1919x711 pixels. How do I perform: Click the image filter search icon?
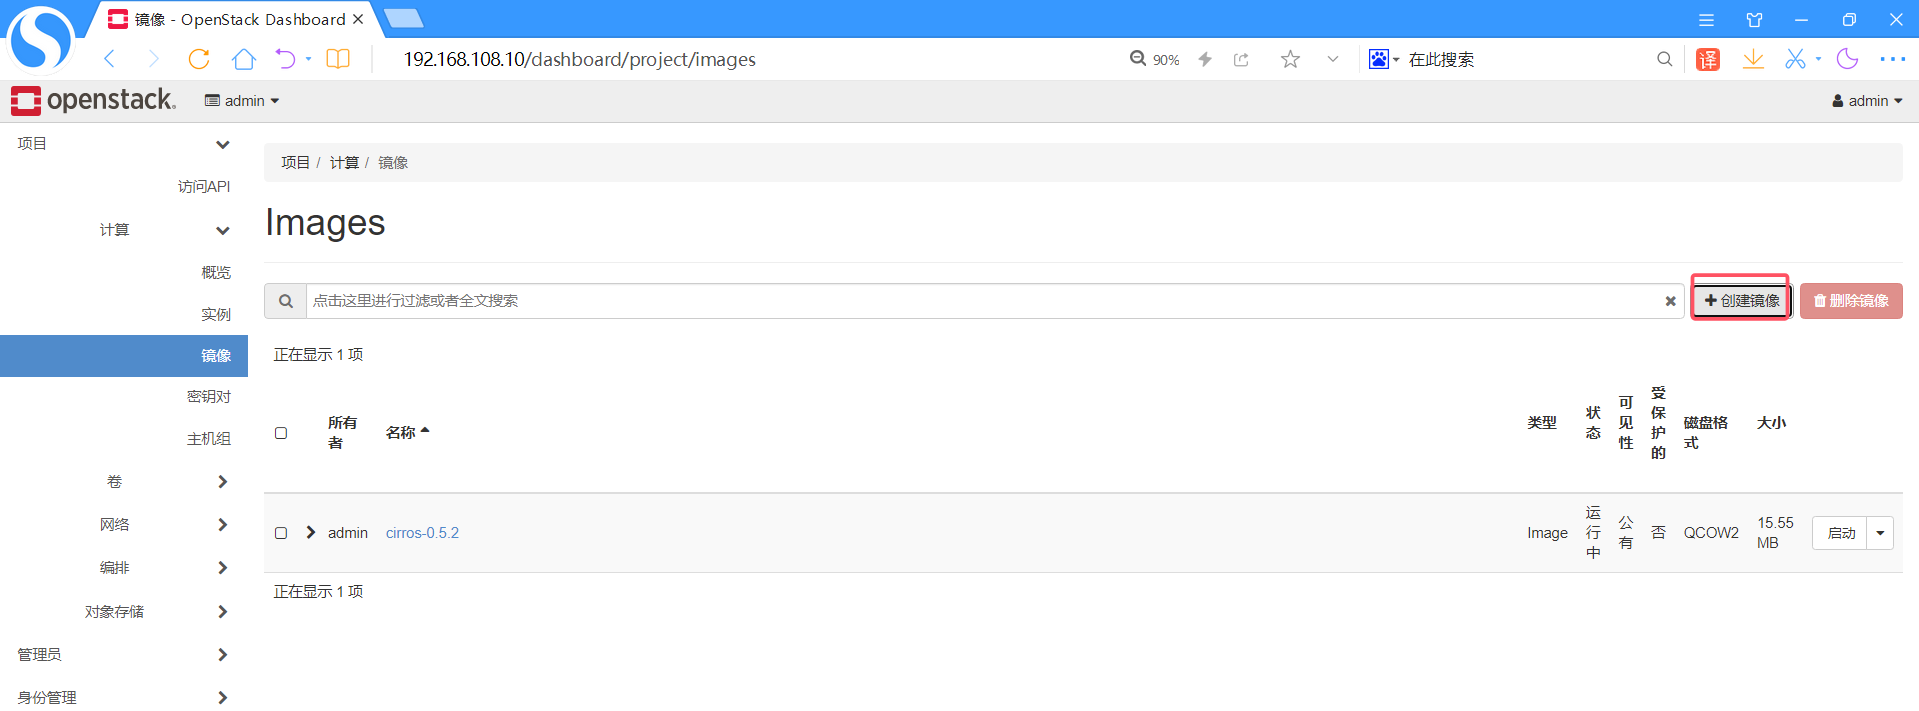[285, 301]
